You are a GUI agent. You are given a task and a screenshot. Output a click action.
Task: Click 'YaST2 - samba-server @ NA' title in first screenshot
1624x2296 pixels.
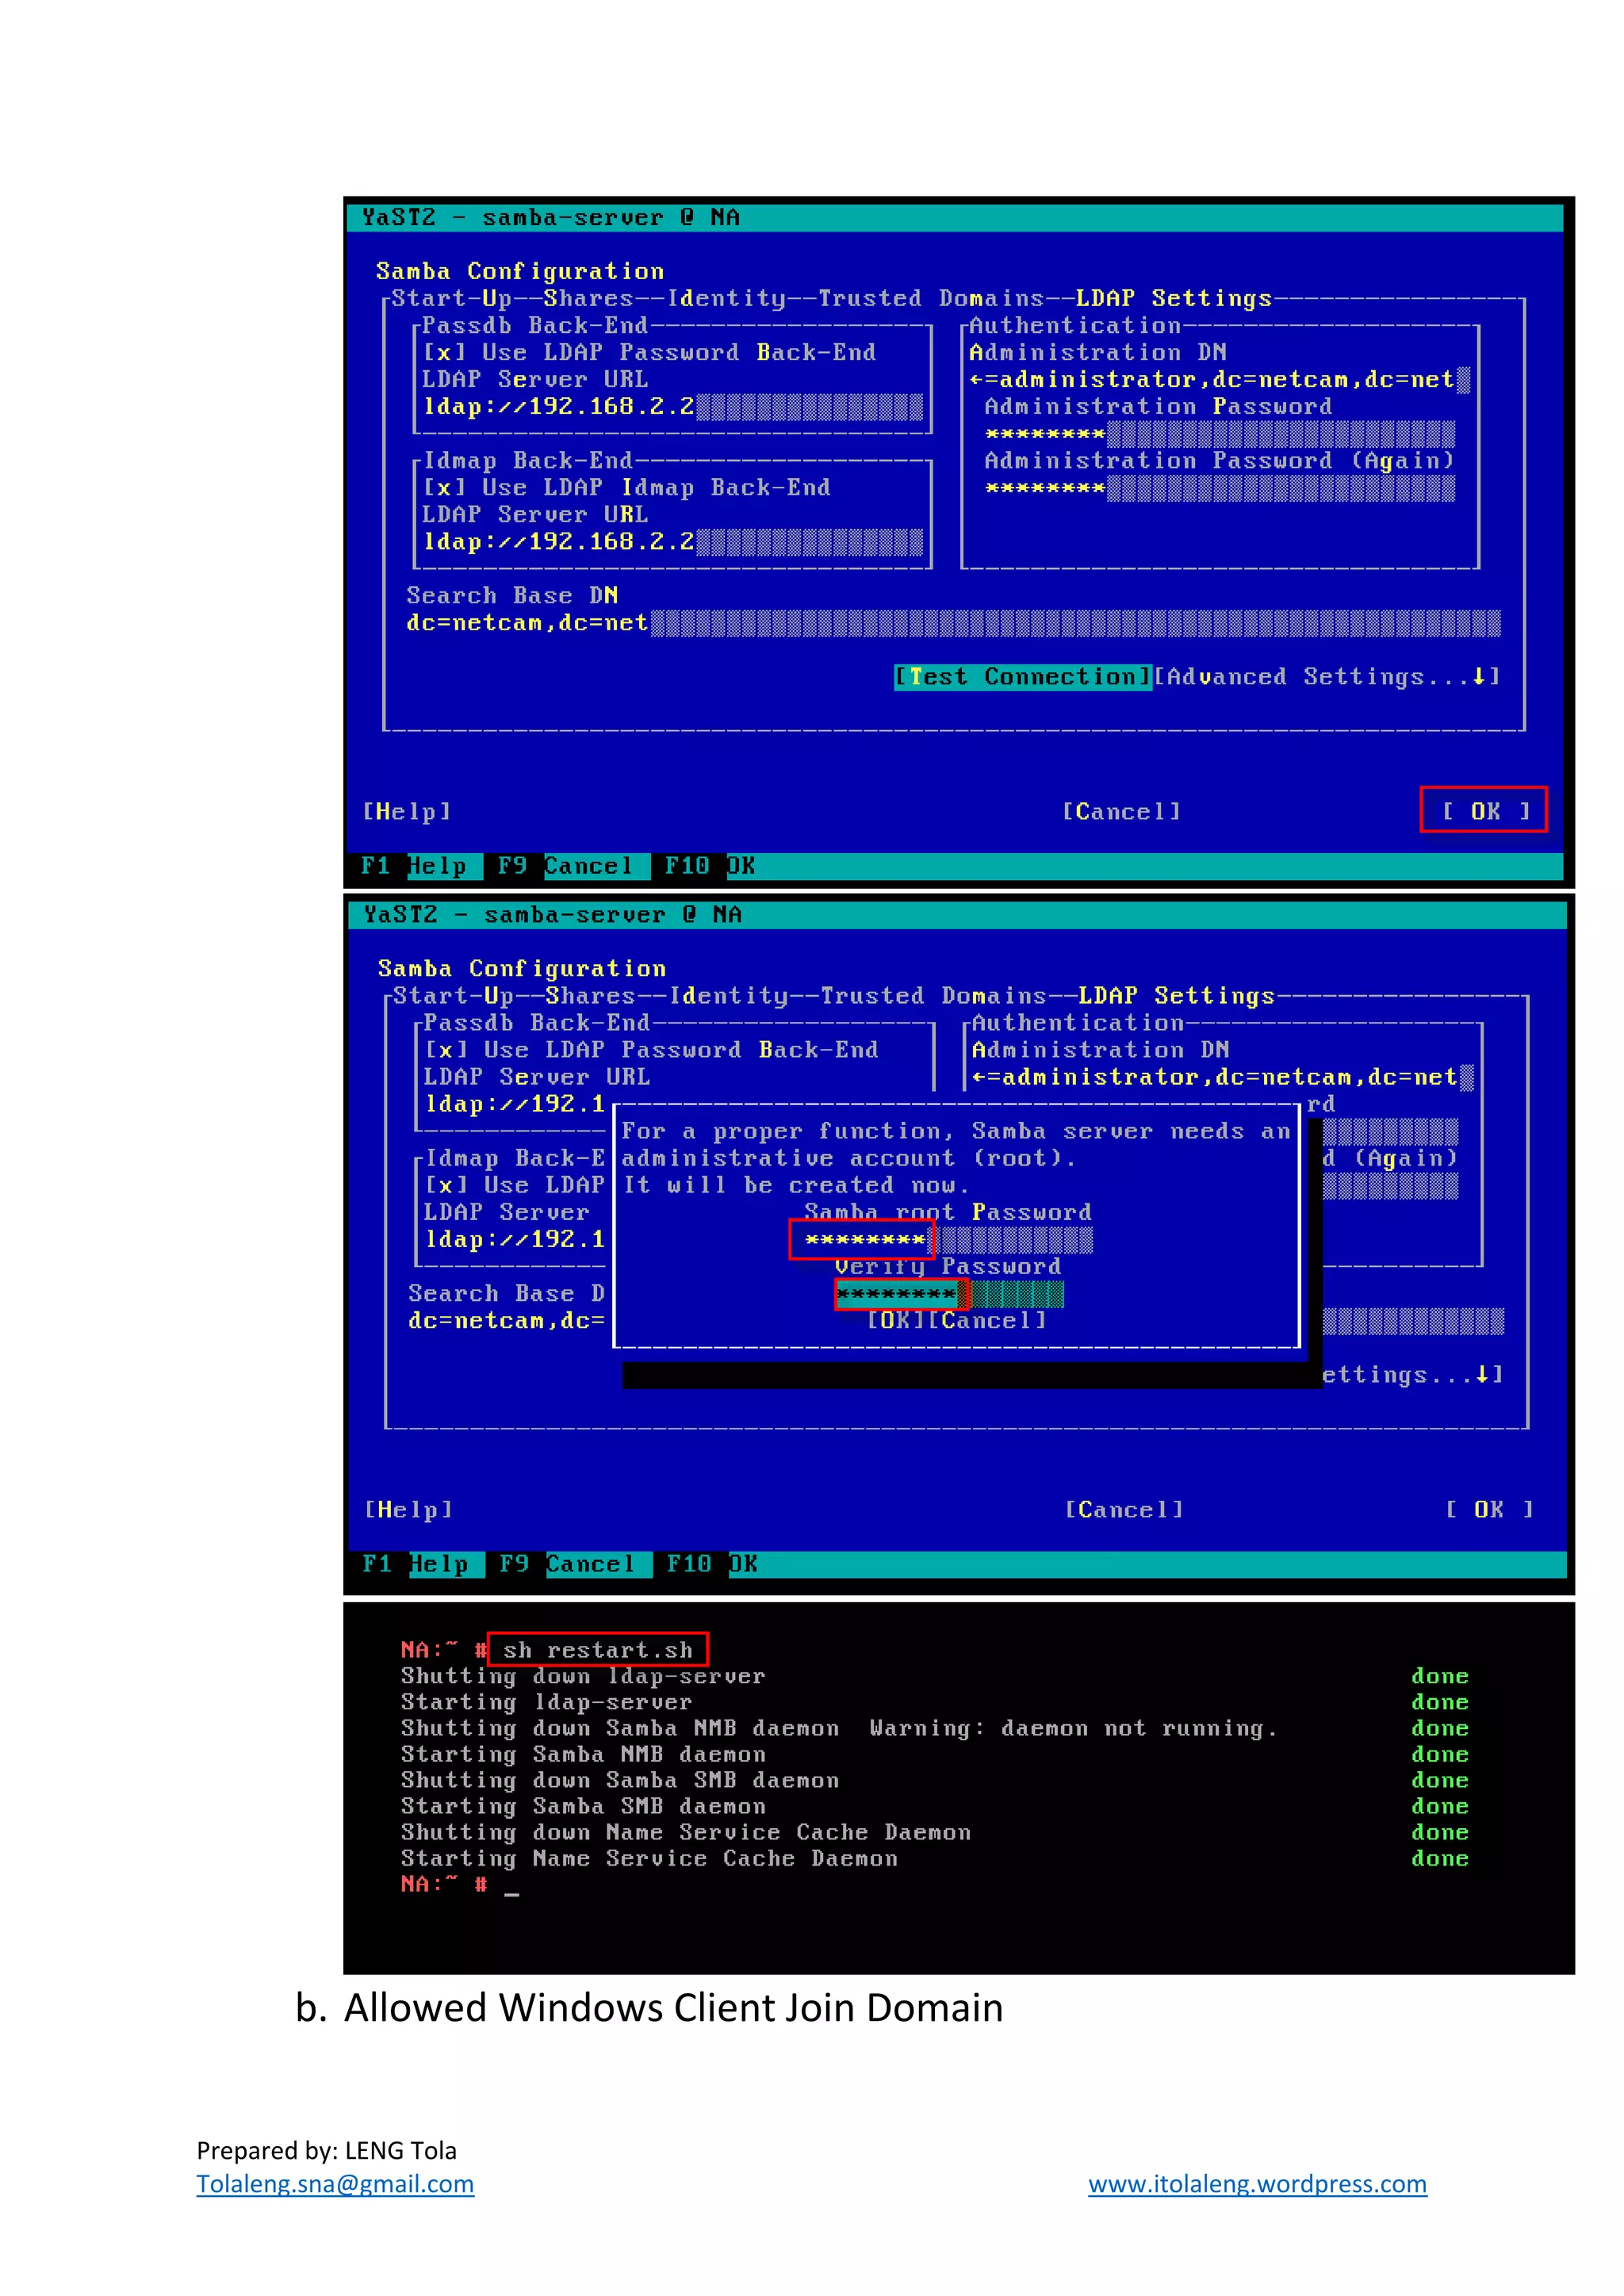[x=551, y=217]
